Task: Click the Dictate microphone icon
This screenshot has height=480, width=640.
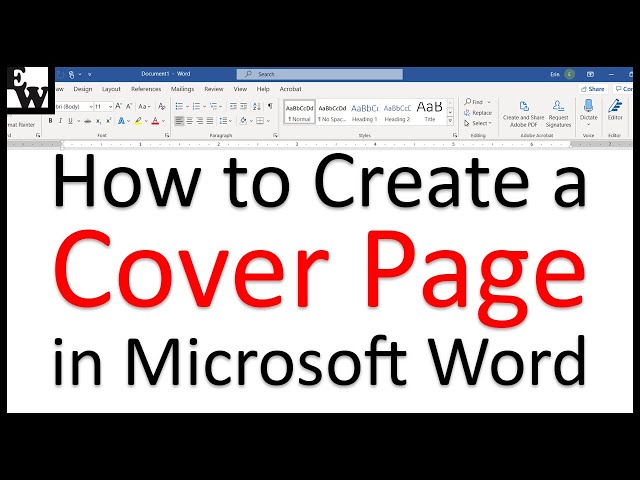Action: click(588, 106)
